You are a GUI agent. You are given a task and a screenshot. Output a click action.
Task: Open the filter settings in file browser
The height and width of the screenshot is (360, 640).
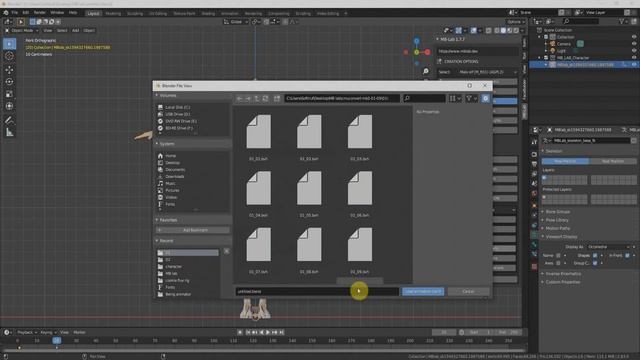click(471, 98)
